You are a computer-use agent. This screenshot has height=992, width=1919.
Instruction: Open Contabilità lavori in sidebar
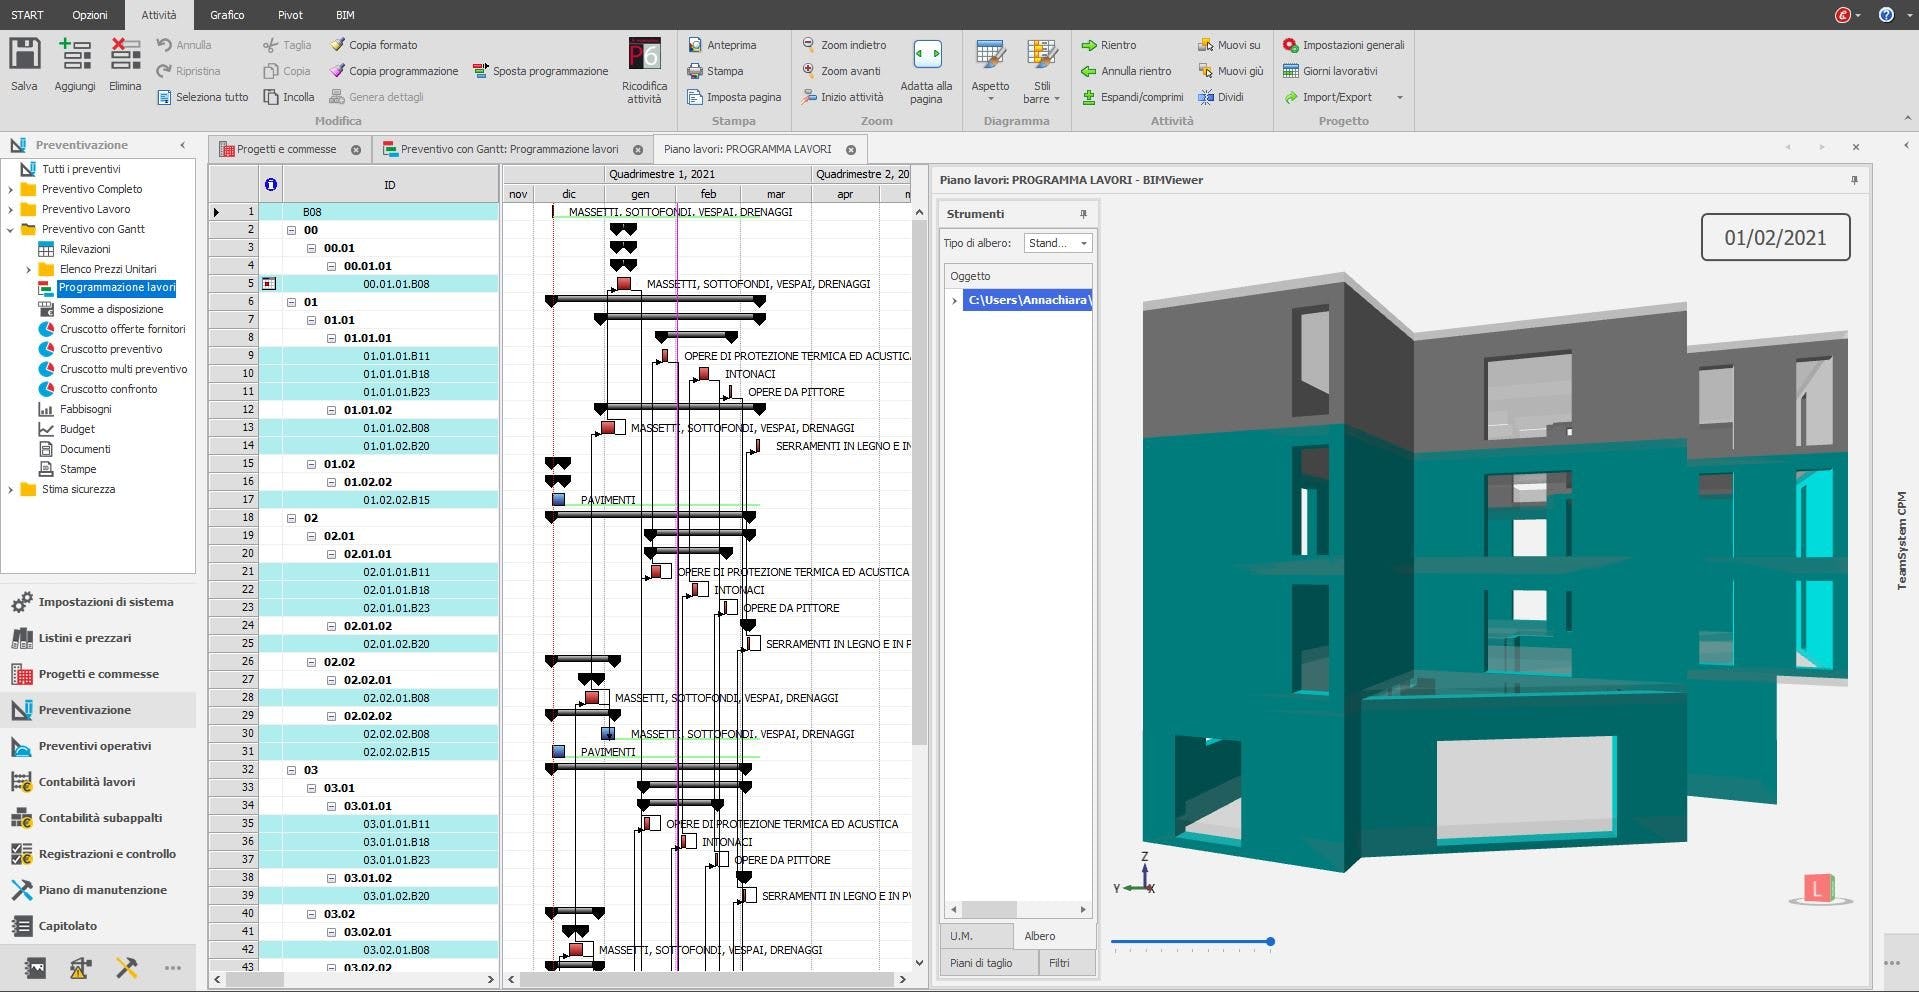pos(86,782)
